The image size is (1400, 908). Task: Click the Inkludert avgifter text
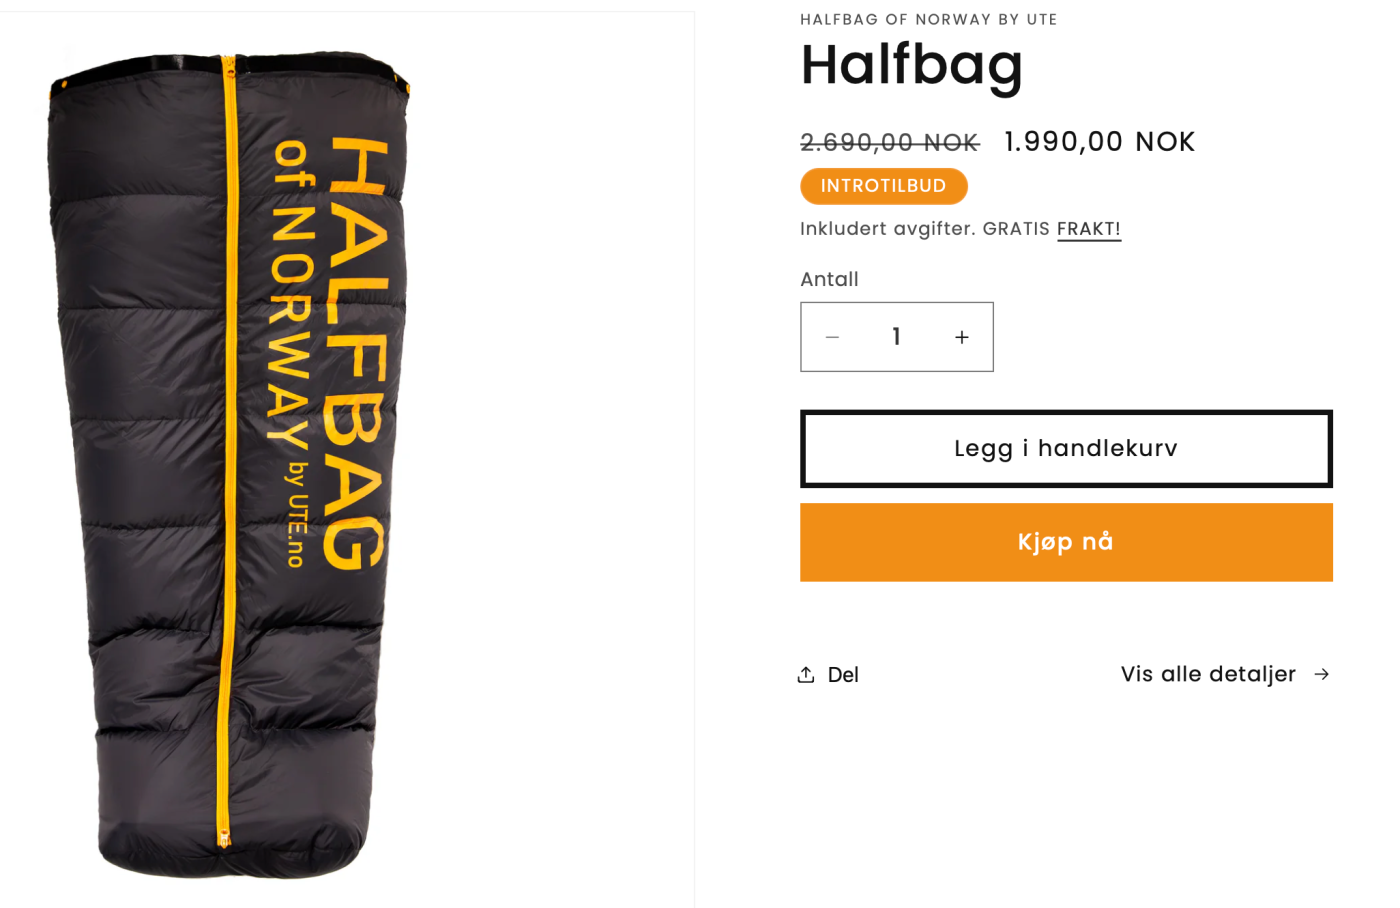coord(888,229)
